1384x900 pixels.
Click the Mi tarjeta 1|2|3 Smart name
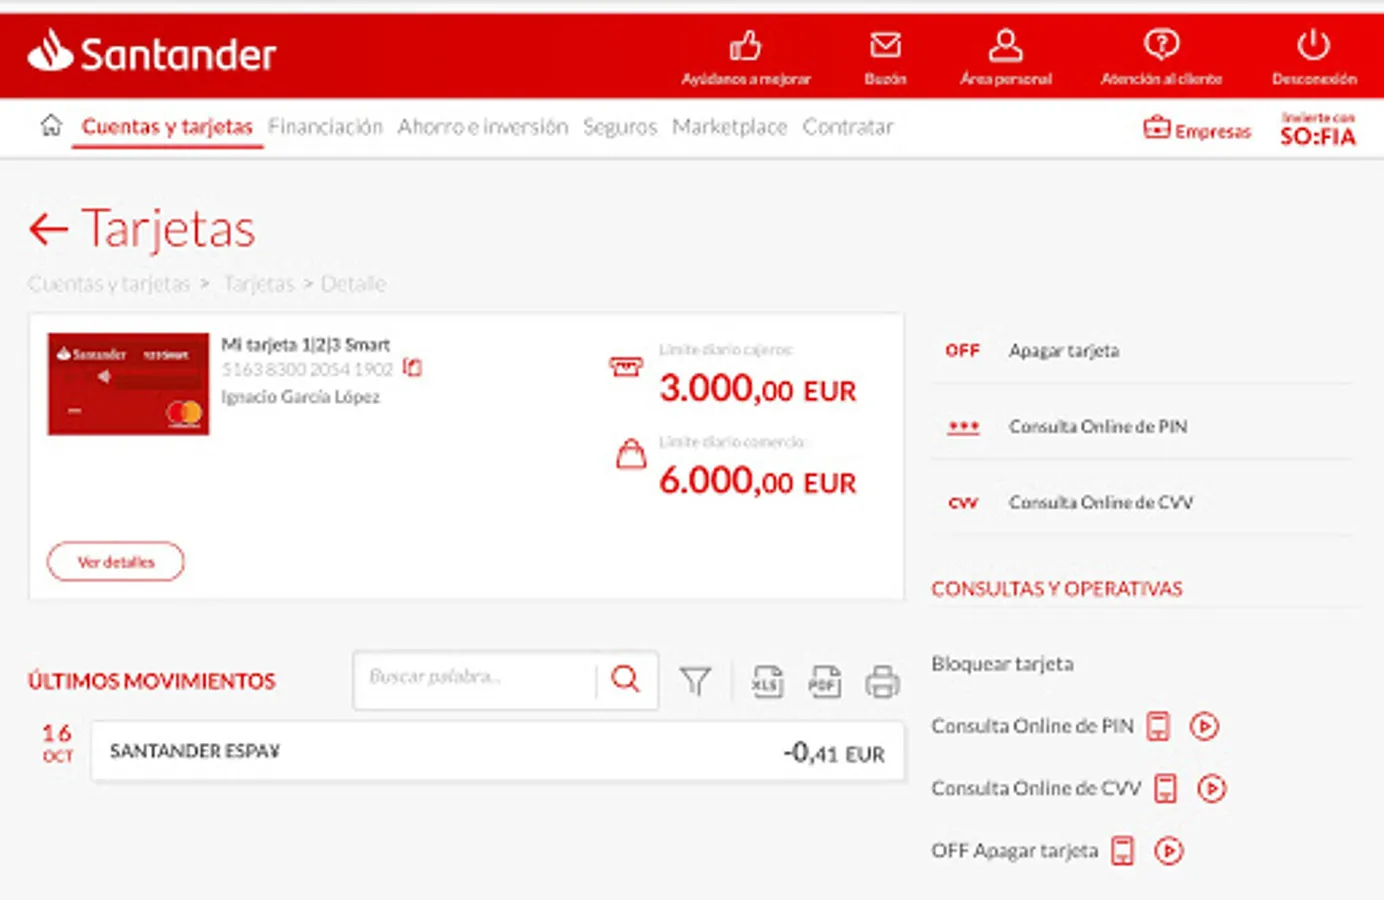pos(305,344)
